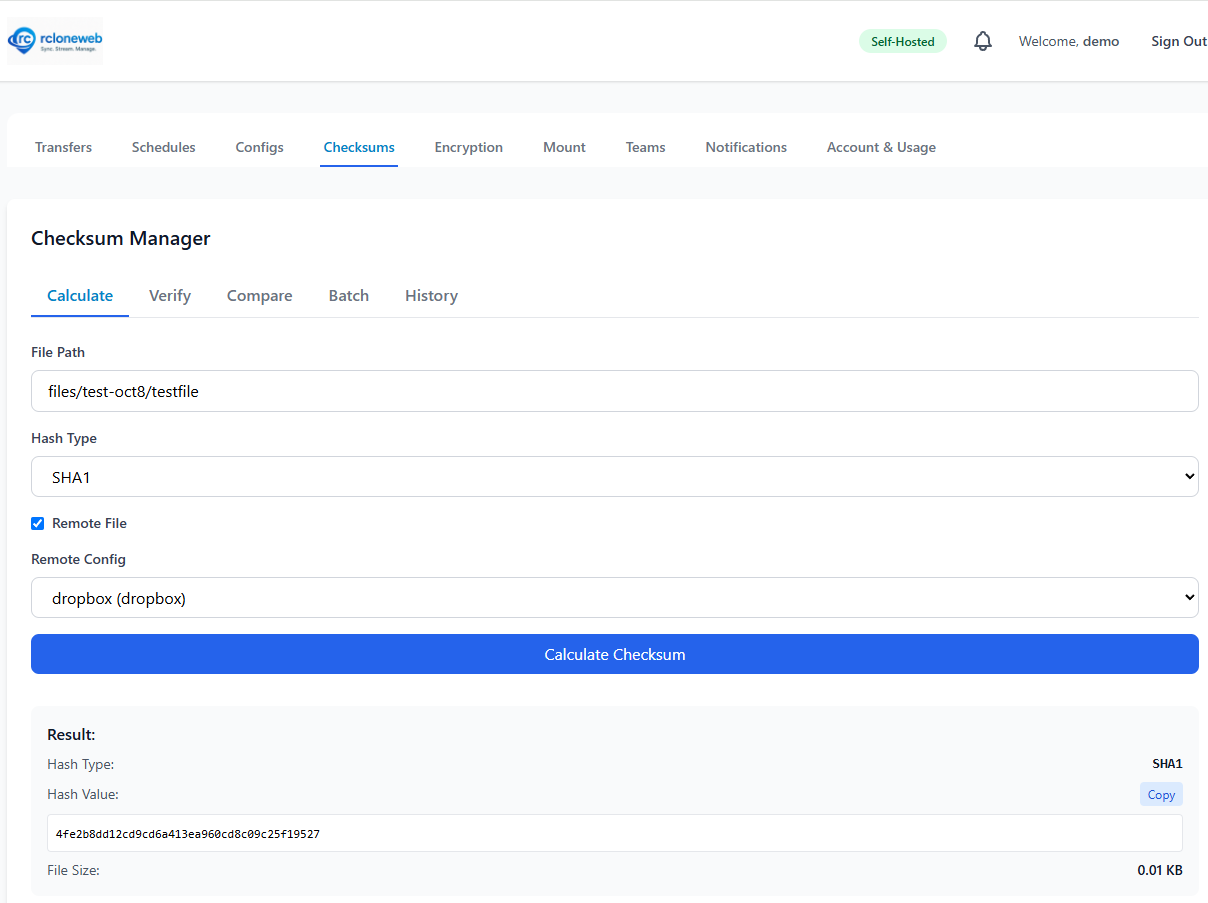Select the Encryption nav tab

[468, 147]
